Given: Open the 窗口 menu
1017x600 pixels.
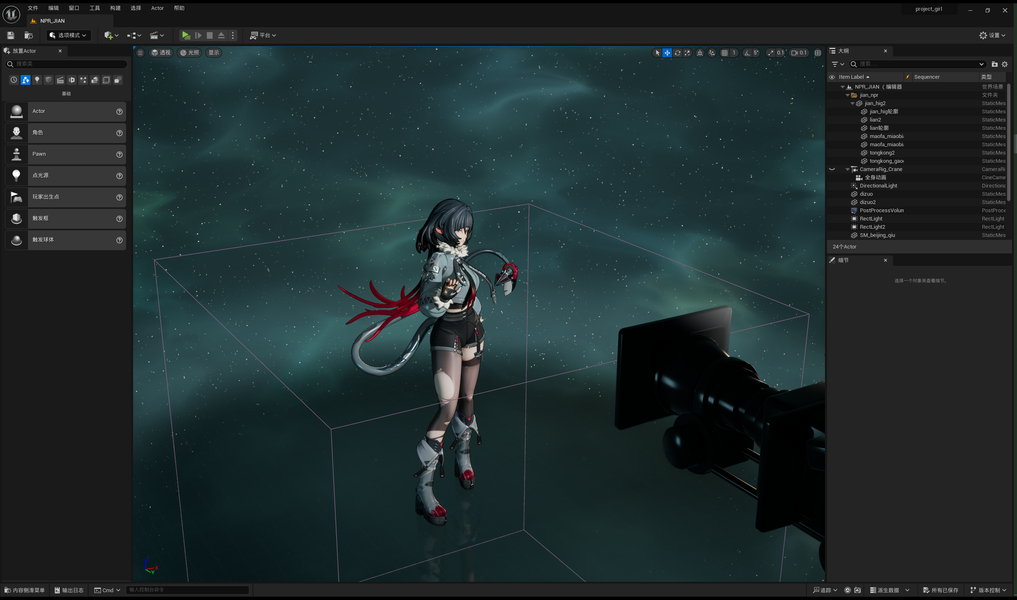Looking at the screenshot, I should click(x=74, y=8).
